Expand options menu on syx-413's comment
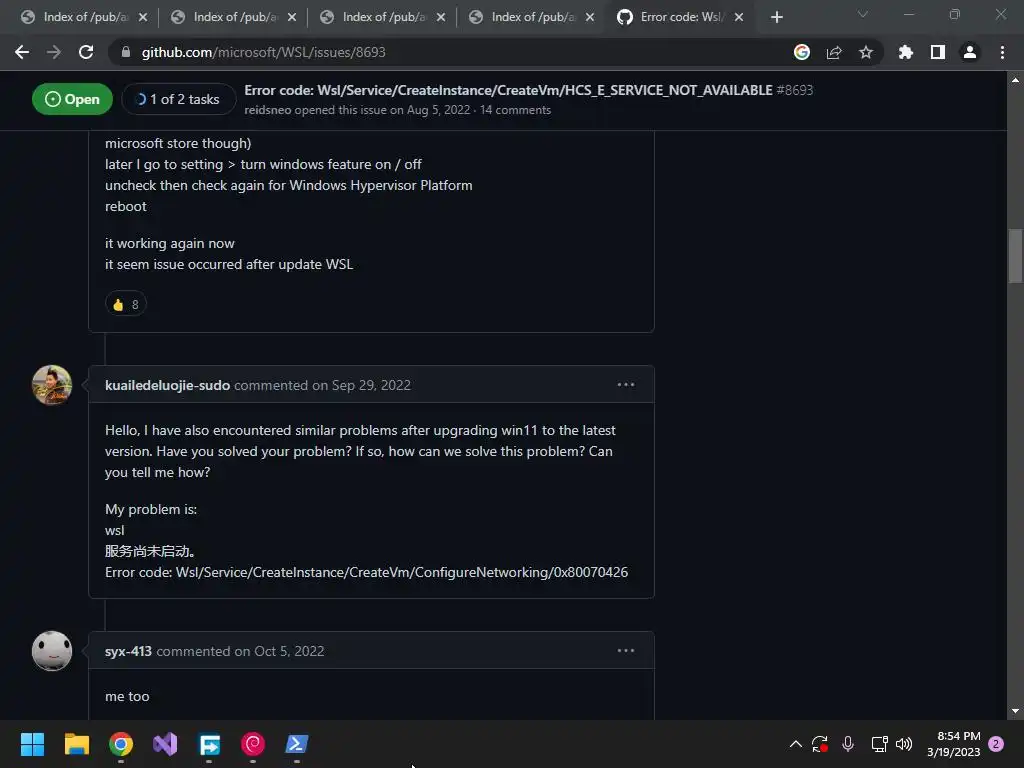The height and width of the screenshot is (768, 1024). tap(626, 650)
